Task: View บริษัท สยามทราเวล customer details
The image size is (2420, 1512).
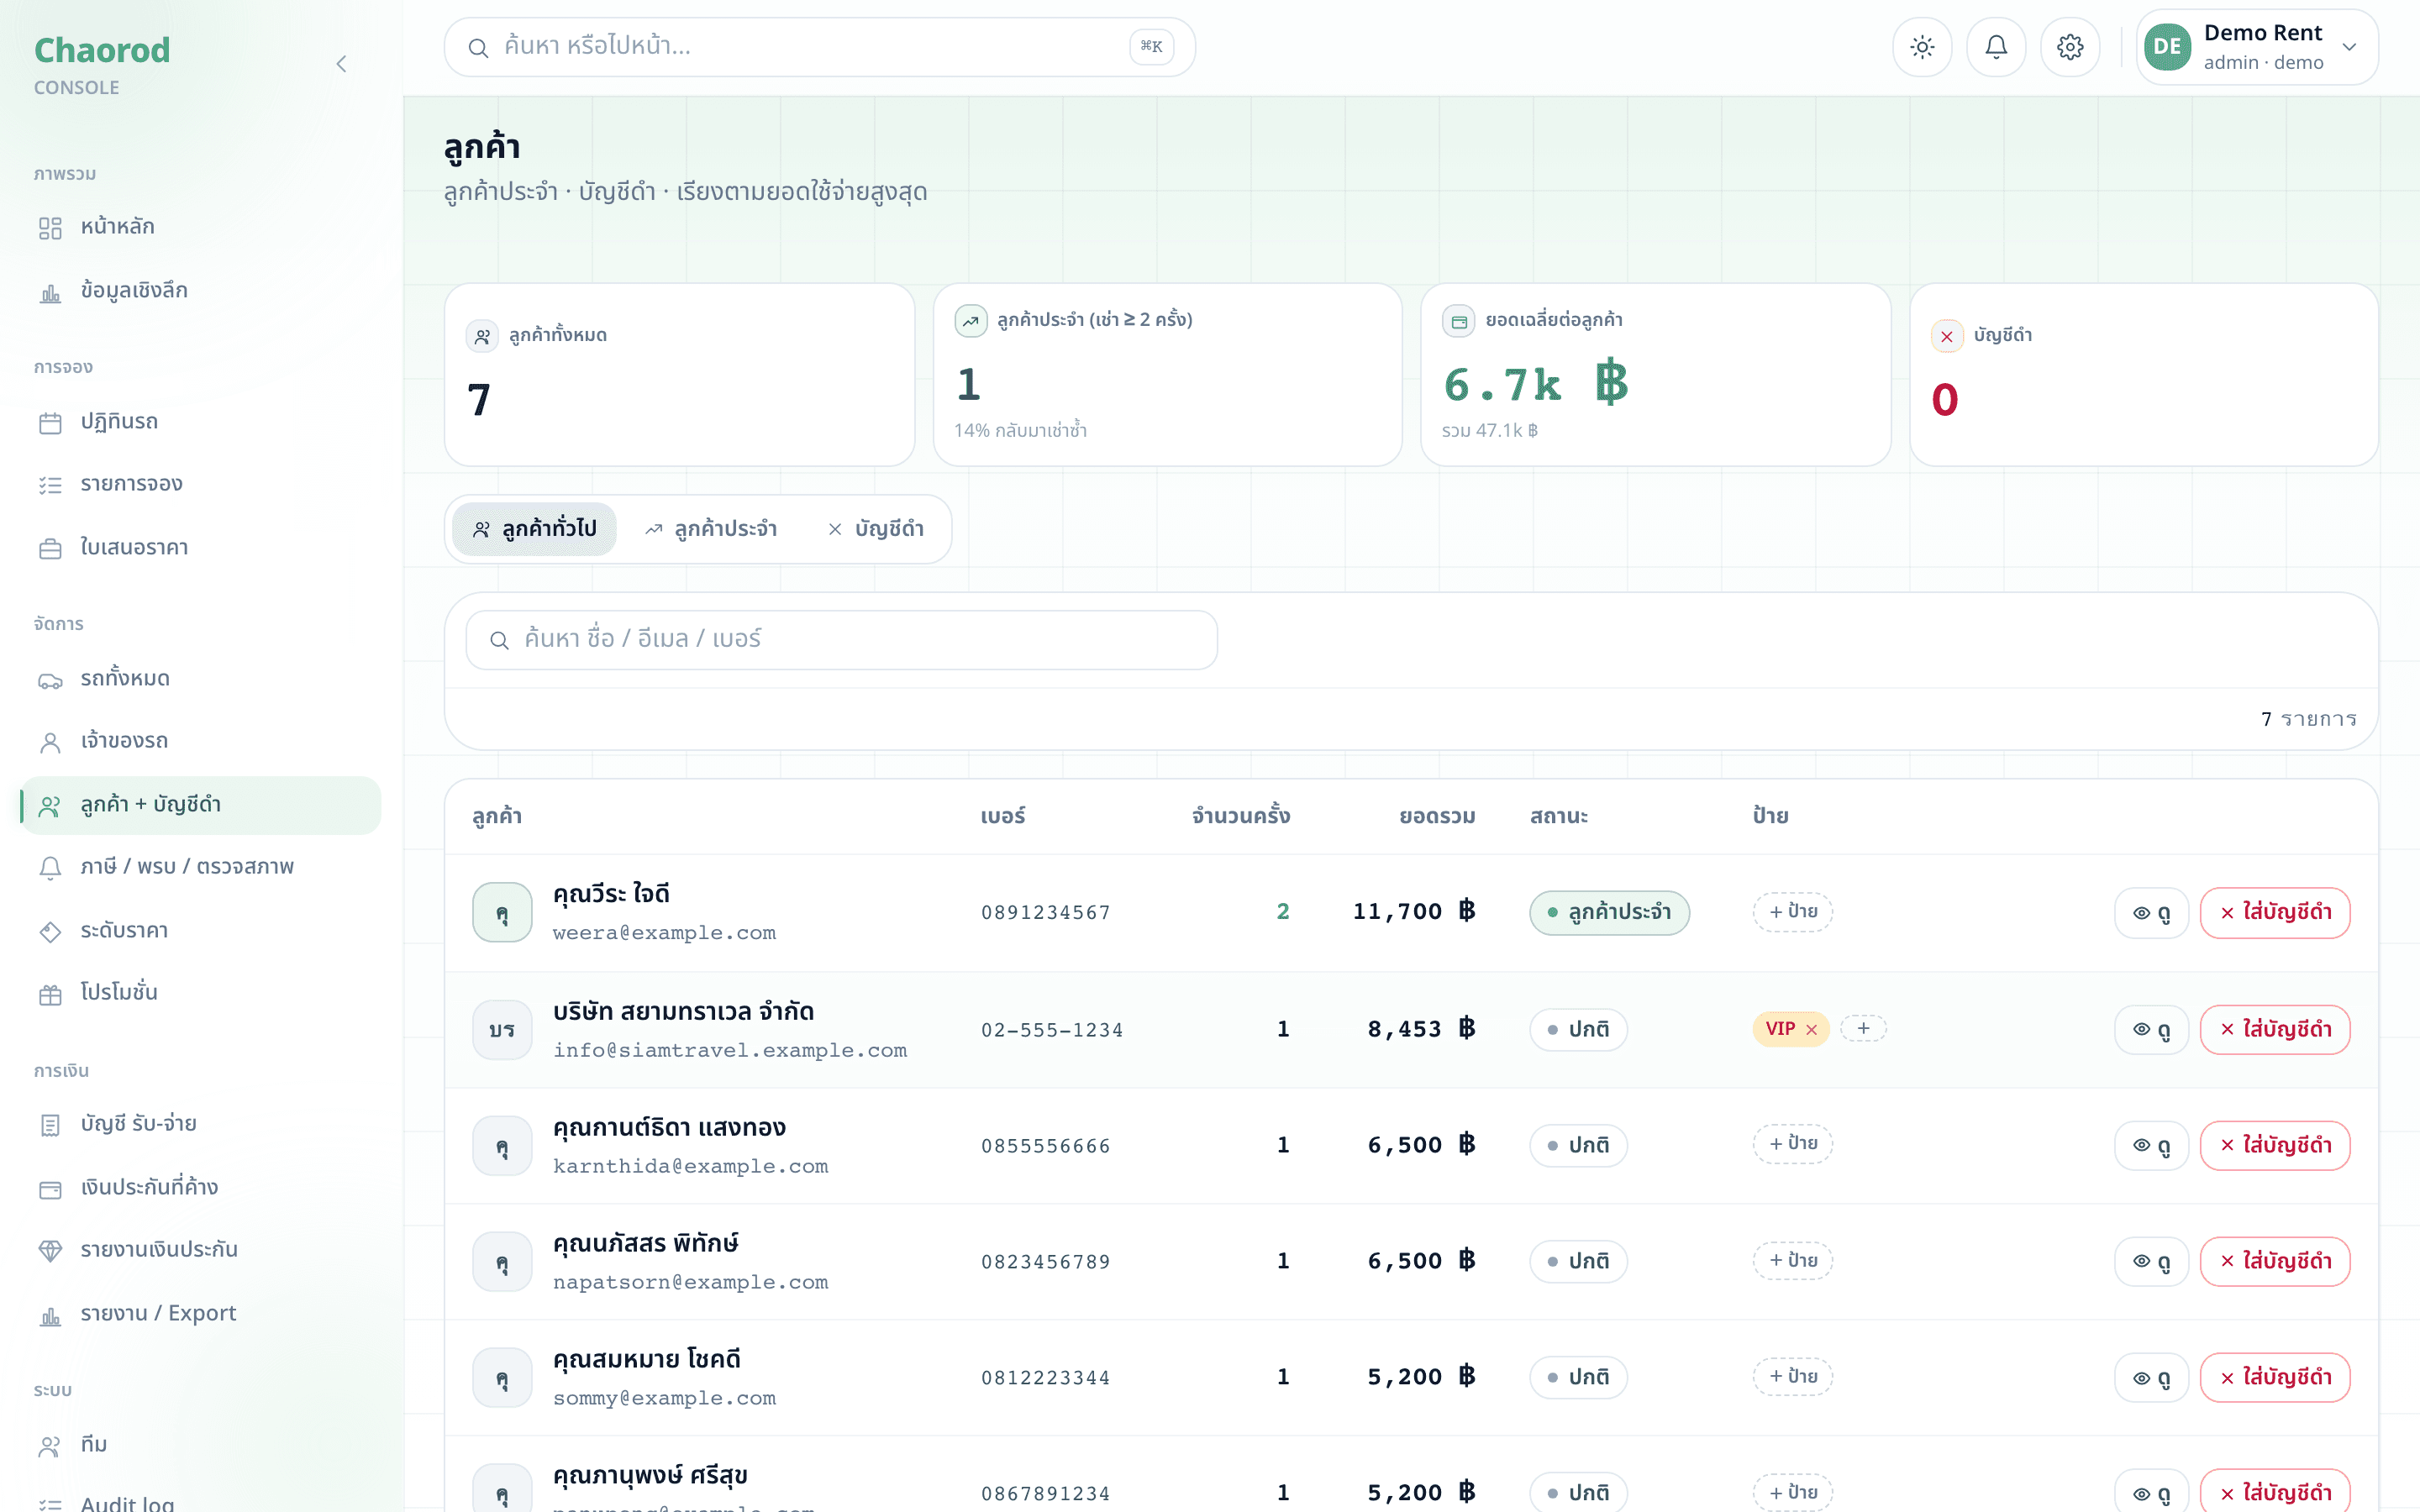Action: click(2151, 1030)
